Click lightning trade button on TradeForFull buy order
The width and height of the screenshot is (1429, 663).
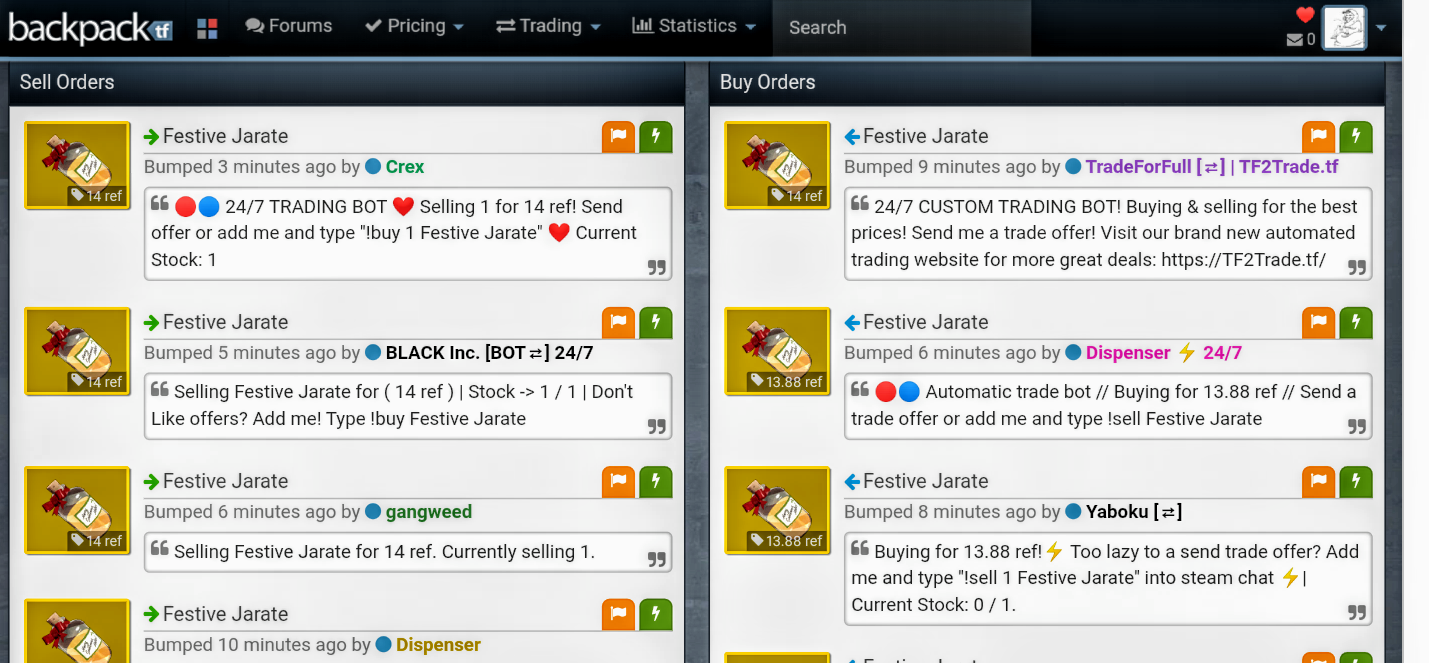(1356, 137)
